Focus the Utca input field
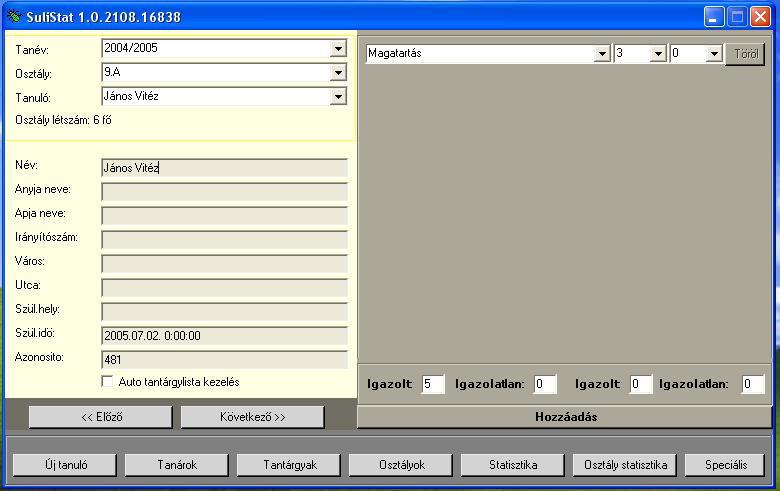The height and width of the screenshot is (491, 780). (224, 287)
